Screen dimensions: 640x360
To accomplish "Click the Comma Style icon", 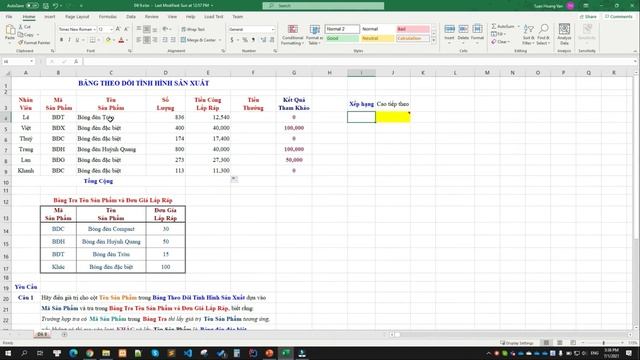I will [253, 40].
